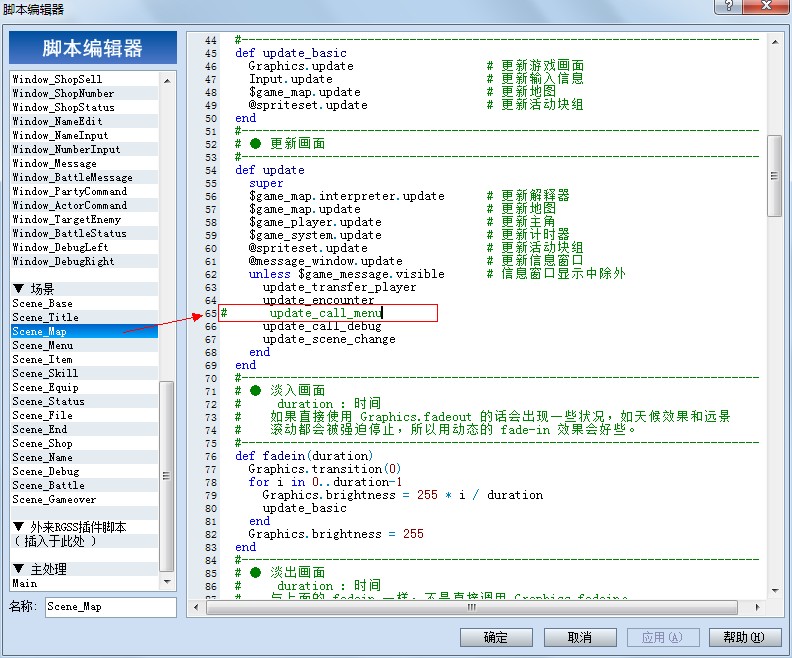
Task: Select Window_DebugRight script
Action: (x=84, y=262)
